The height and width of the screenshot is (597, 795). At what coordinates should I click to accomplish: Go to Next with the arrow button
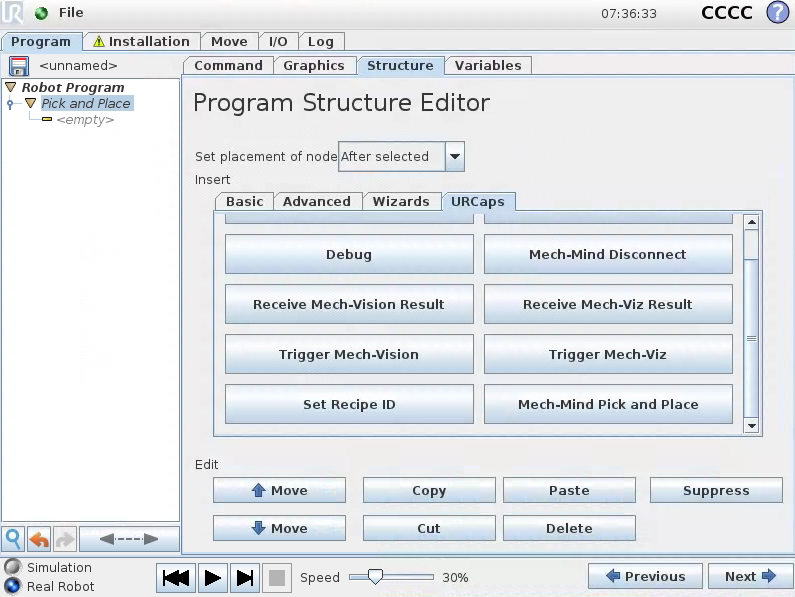(750, 576)
